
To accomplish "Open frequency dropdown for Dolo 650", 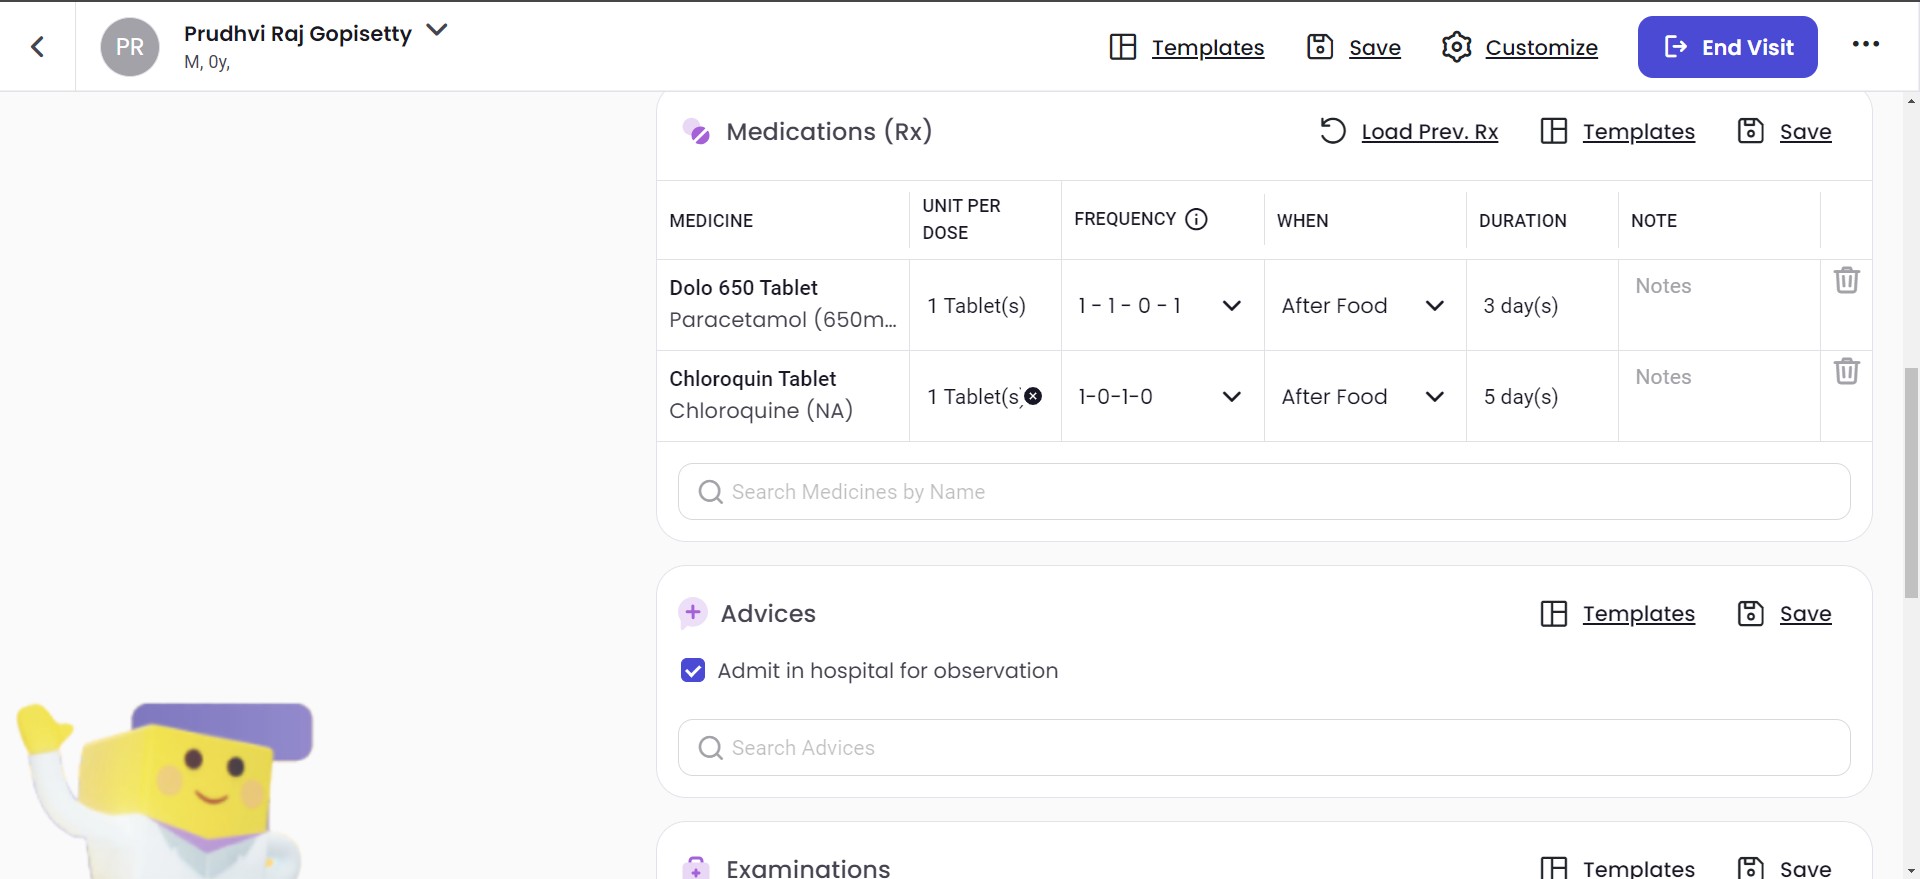I will coord(1231,306).
